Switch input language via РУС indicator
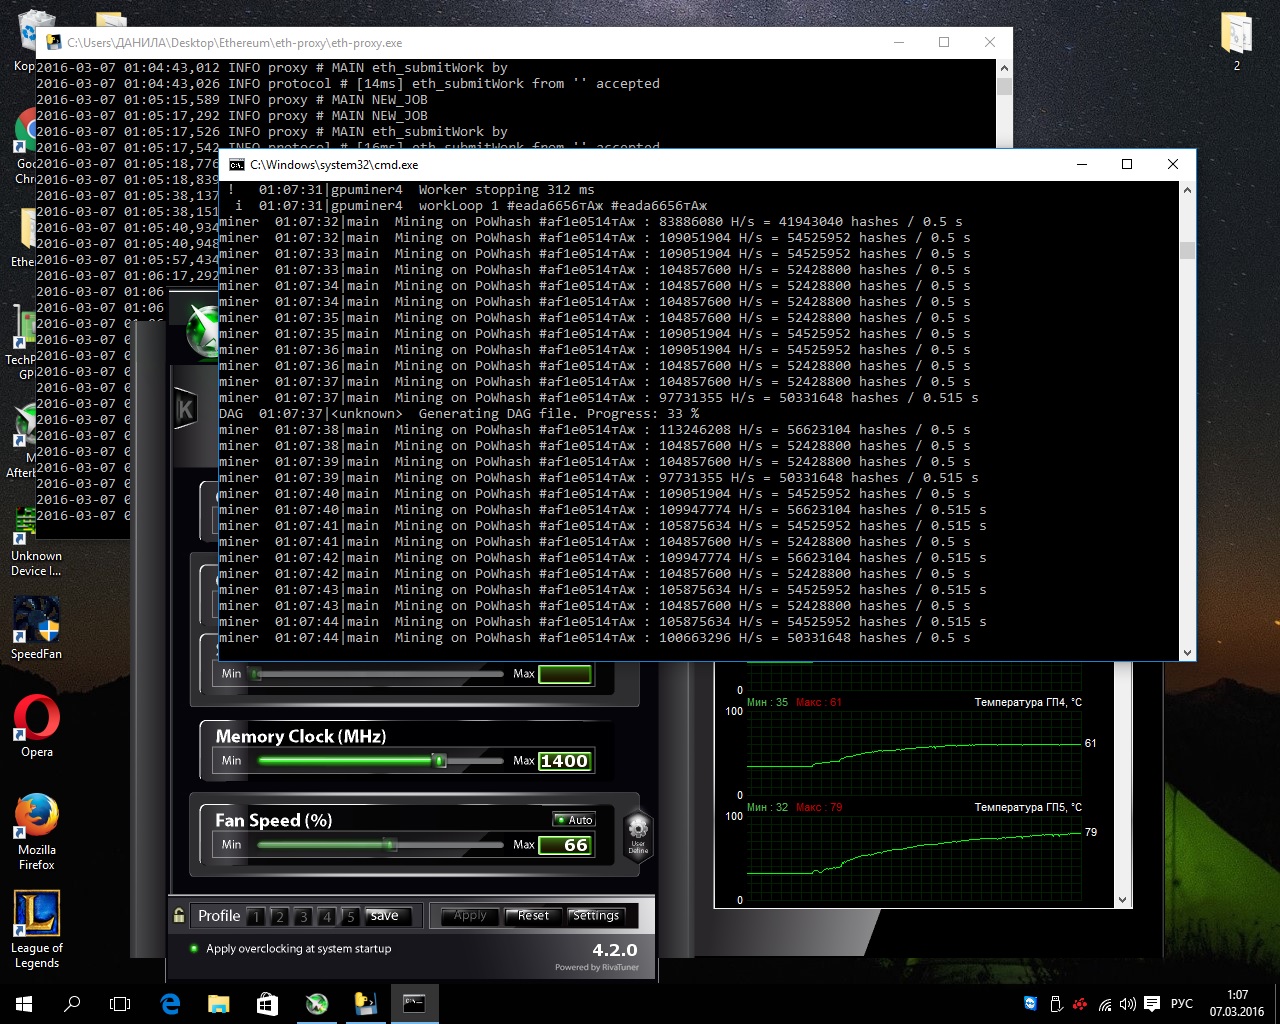This screenshot has height=1024, width=1280. coord(1182,1003)
